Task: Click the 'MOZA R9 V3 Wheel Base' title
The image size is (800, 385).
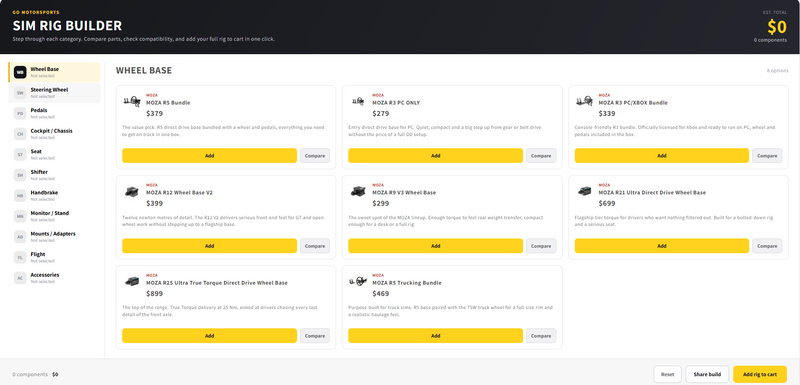Action: (x=404, y=193)
